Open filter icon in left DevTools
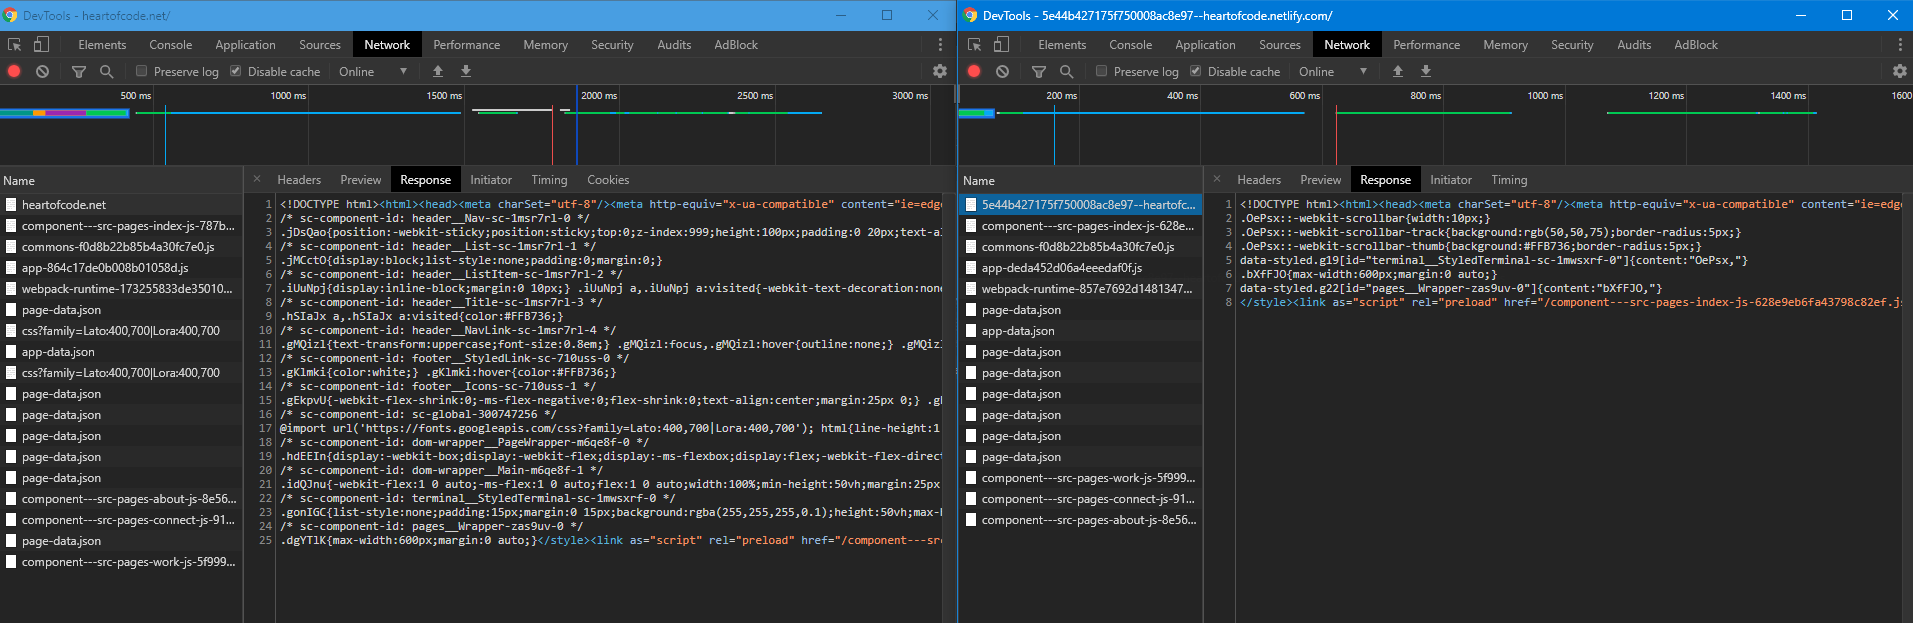The image size is (1913, 623). pyautogui.click(x=79, y=71)
